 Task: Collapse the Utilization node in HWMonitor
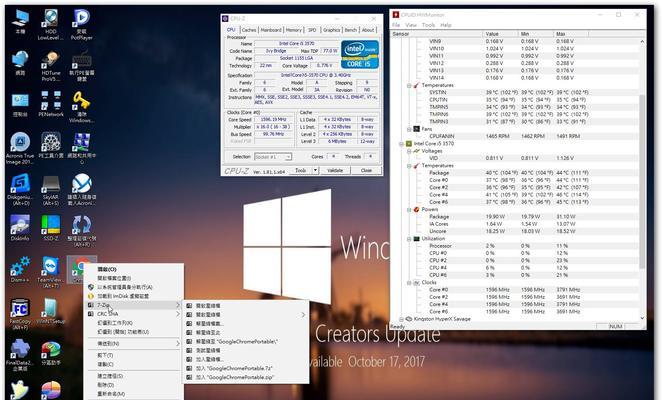[x=409, y=239]
